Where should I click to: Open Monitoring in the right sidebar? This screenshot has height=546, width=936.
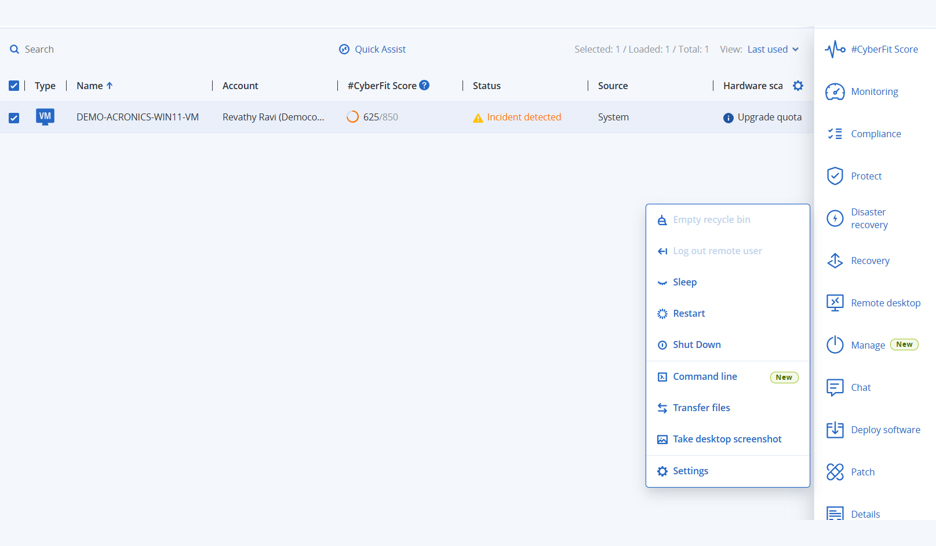874,91
